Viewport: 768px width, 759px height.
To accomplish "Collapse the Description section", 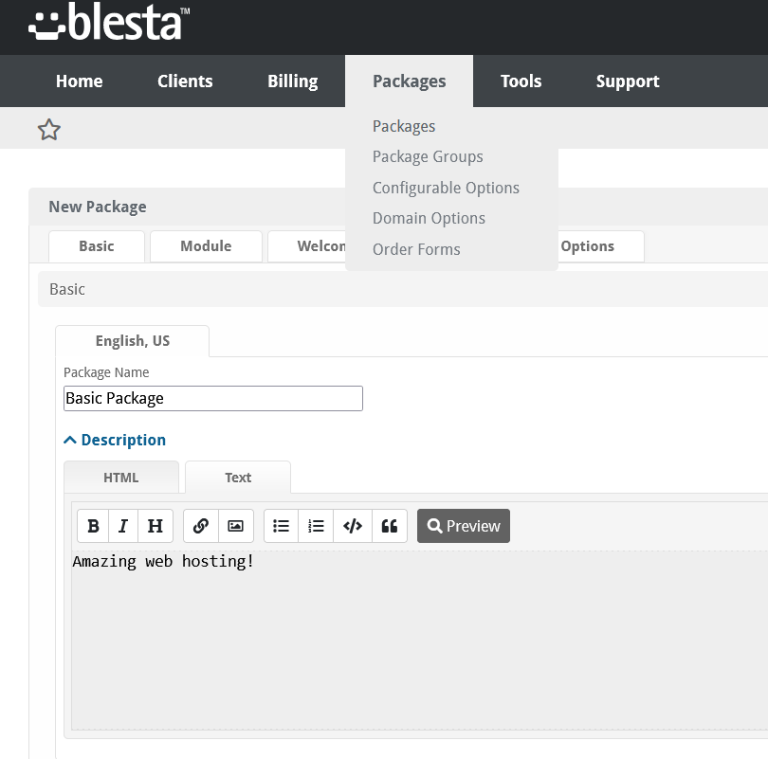I will coord(115,440).
